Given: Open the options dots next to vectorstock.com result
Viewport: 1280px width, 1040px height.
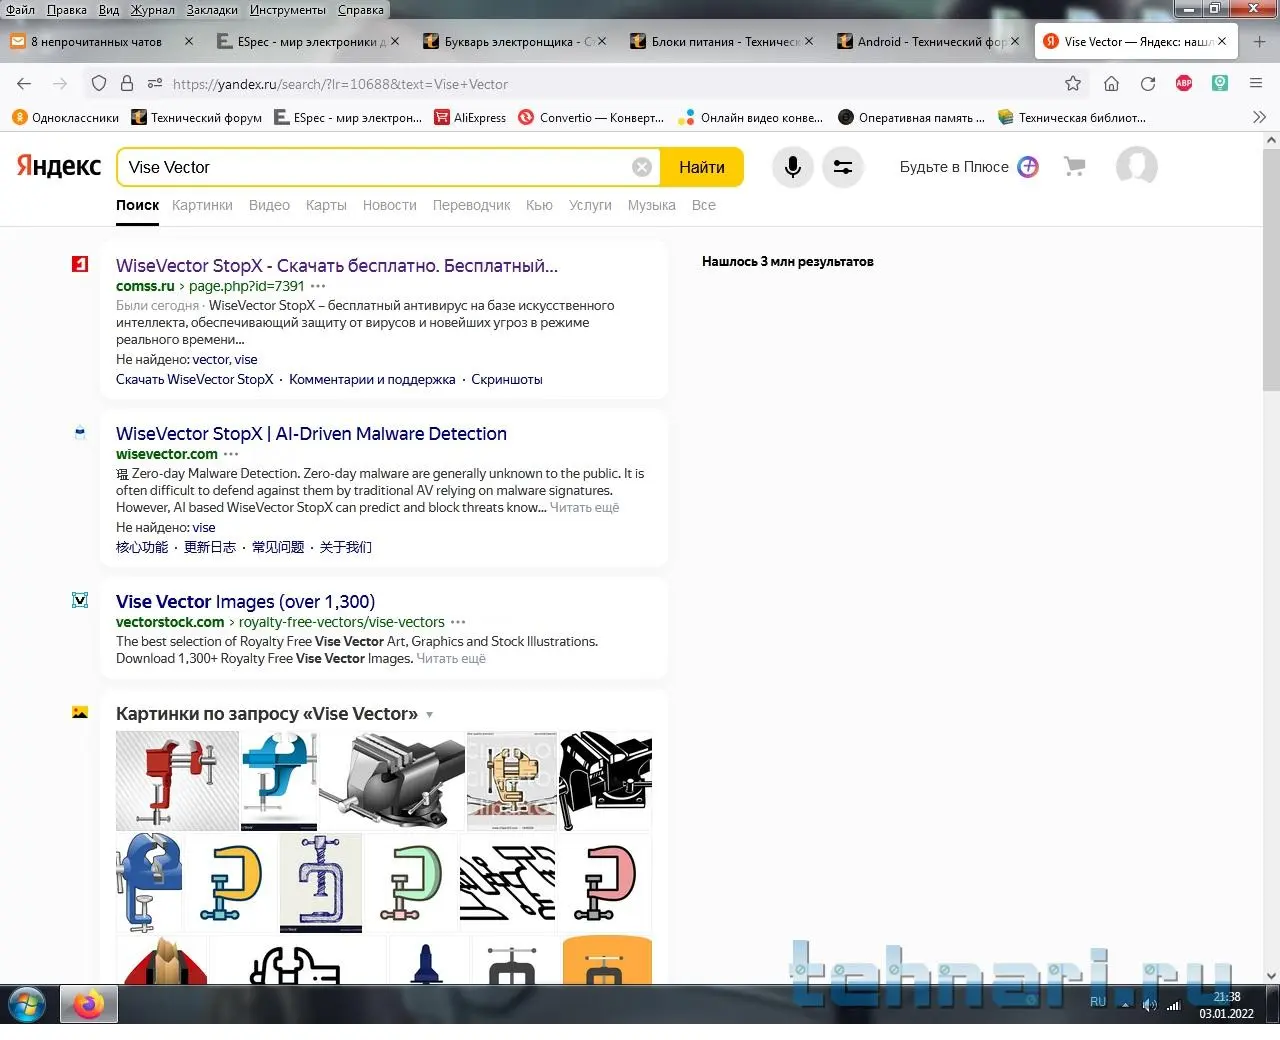Looking at the screenshot, I should (458, 622).
